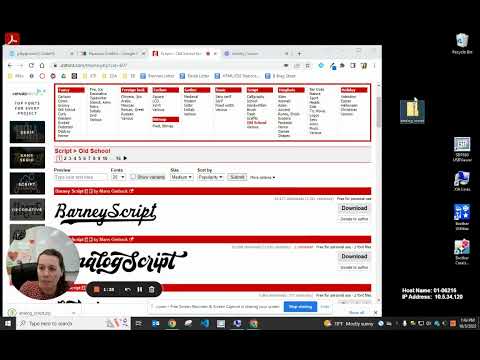Click the browser address bar
This screenshot has width=480, height=360.
(x=167, y=66)
